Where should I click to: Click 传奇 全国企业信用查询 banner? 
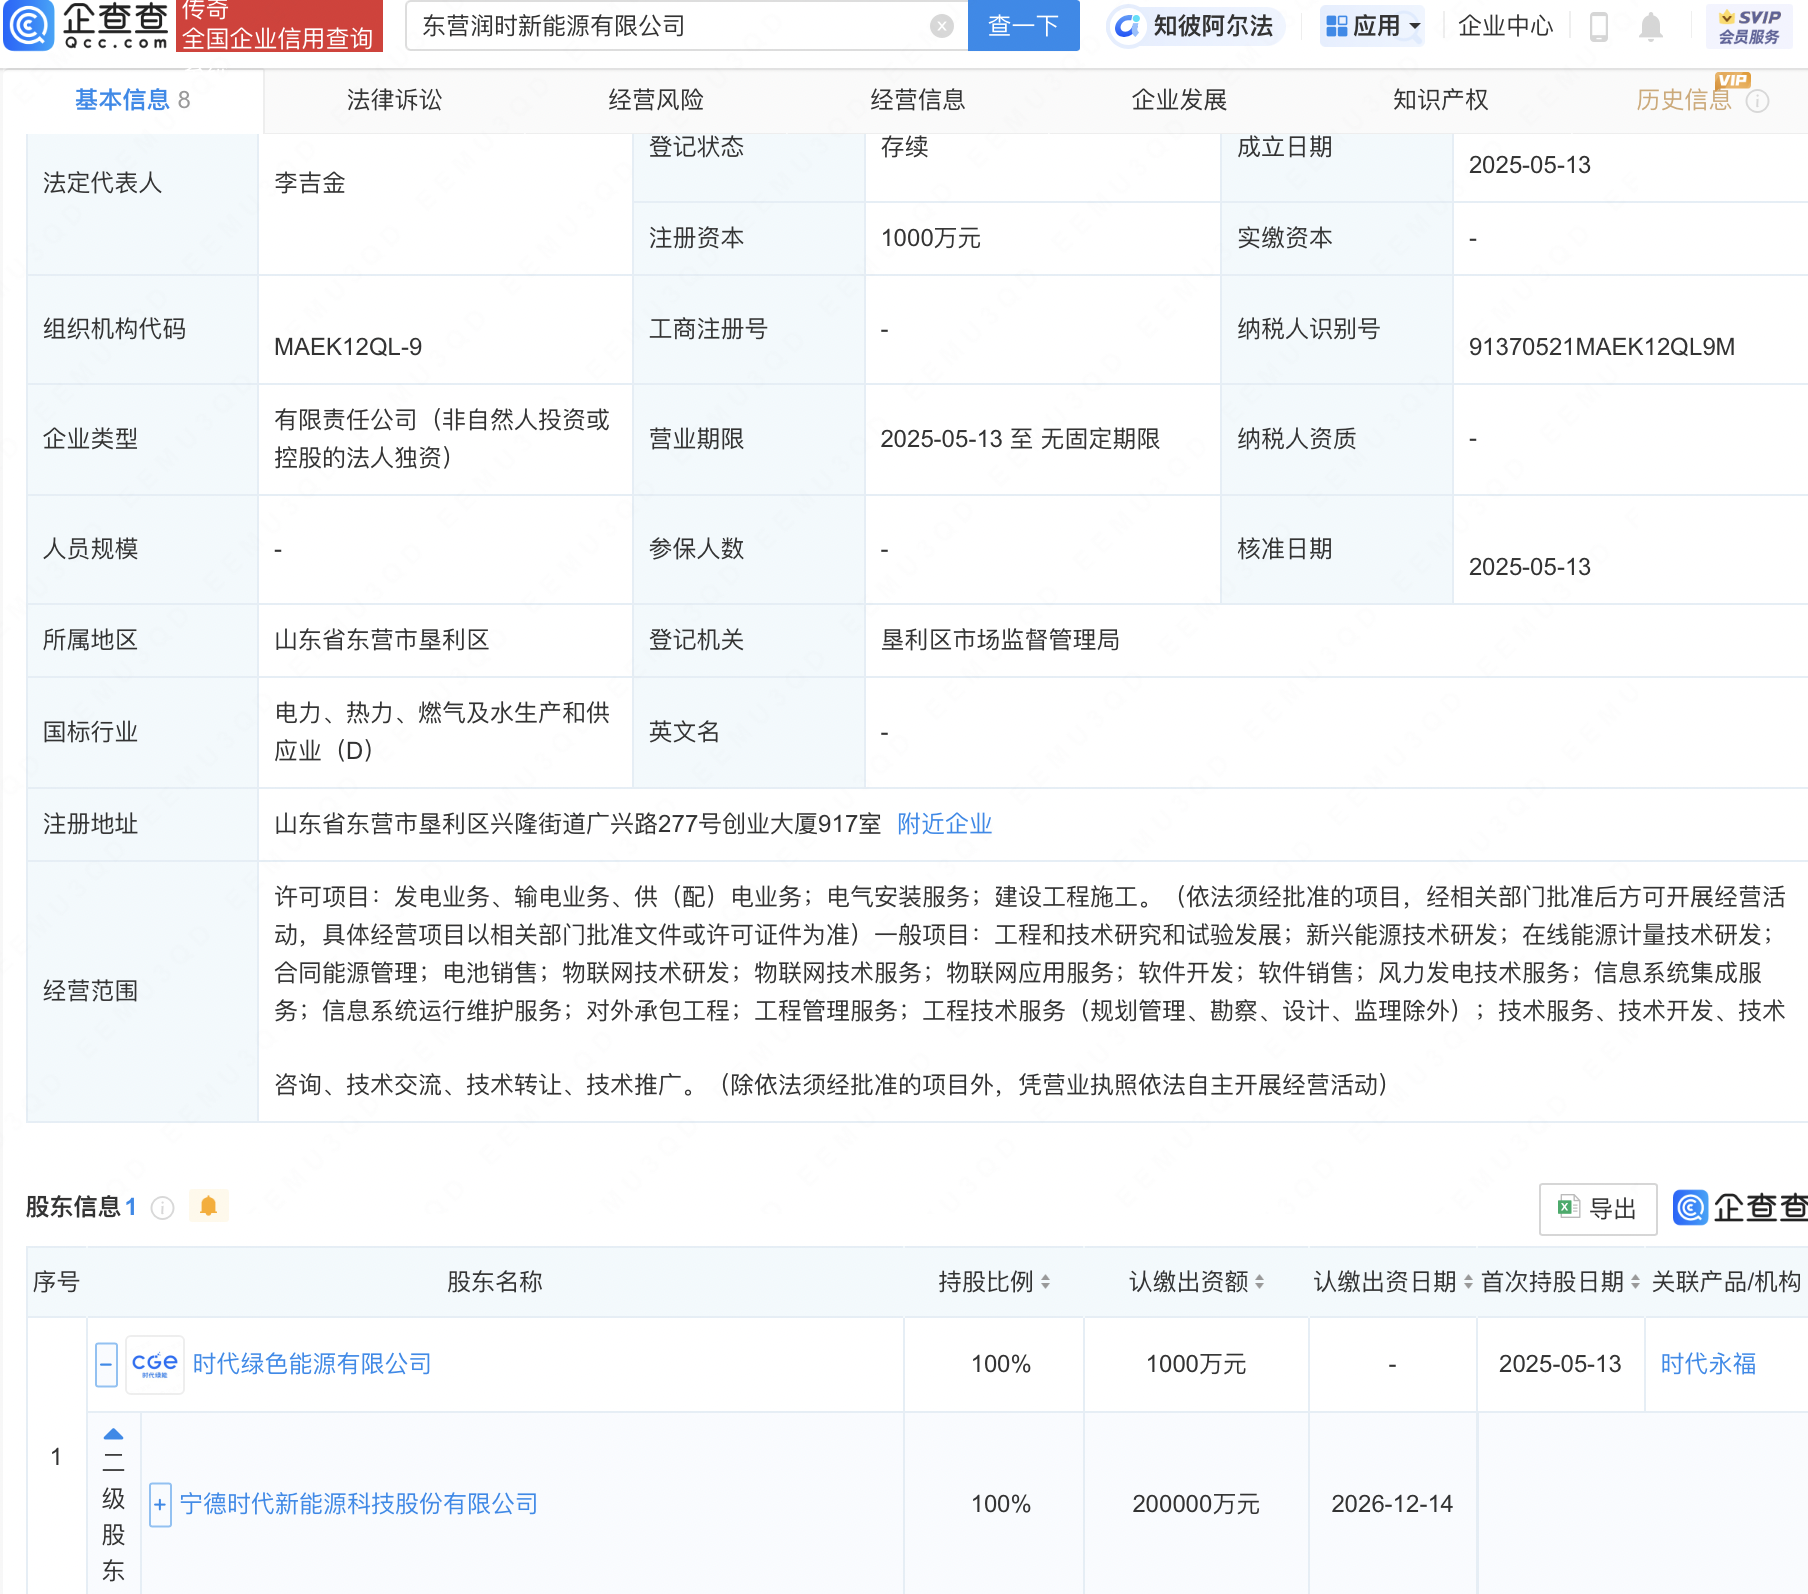pos(279,25)
